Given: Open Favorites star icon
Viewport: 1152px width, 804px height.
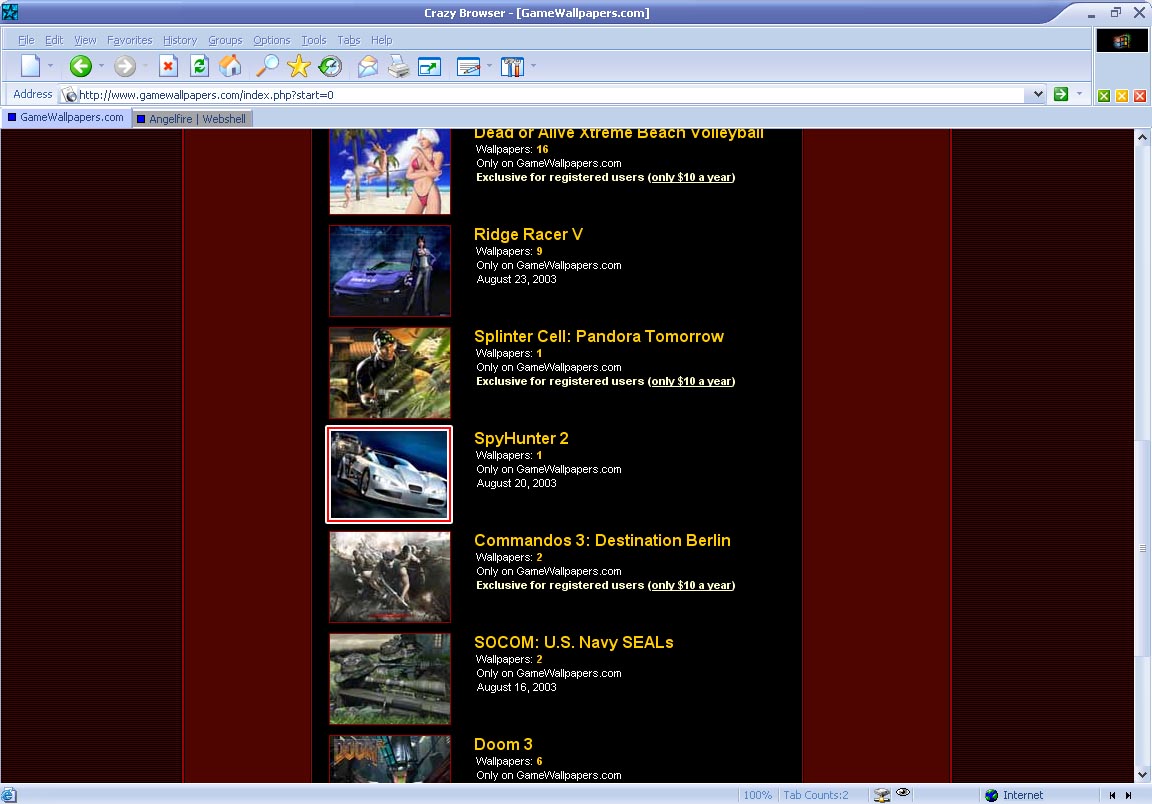Looking at the screenshot, I should (x=298, y=66).
